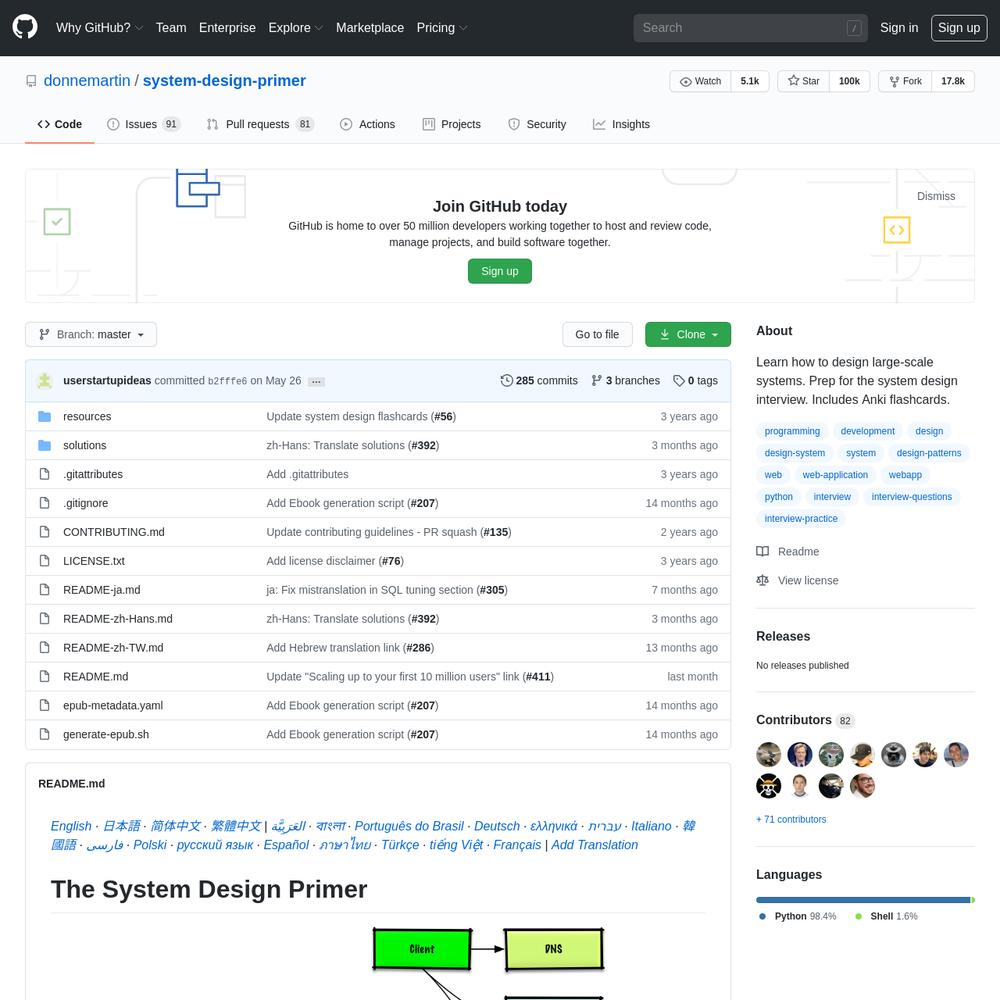Click the file icon next to README-zh-TW.md

click(44, 647)
